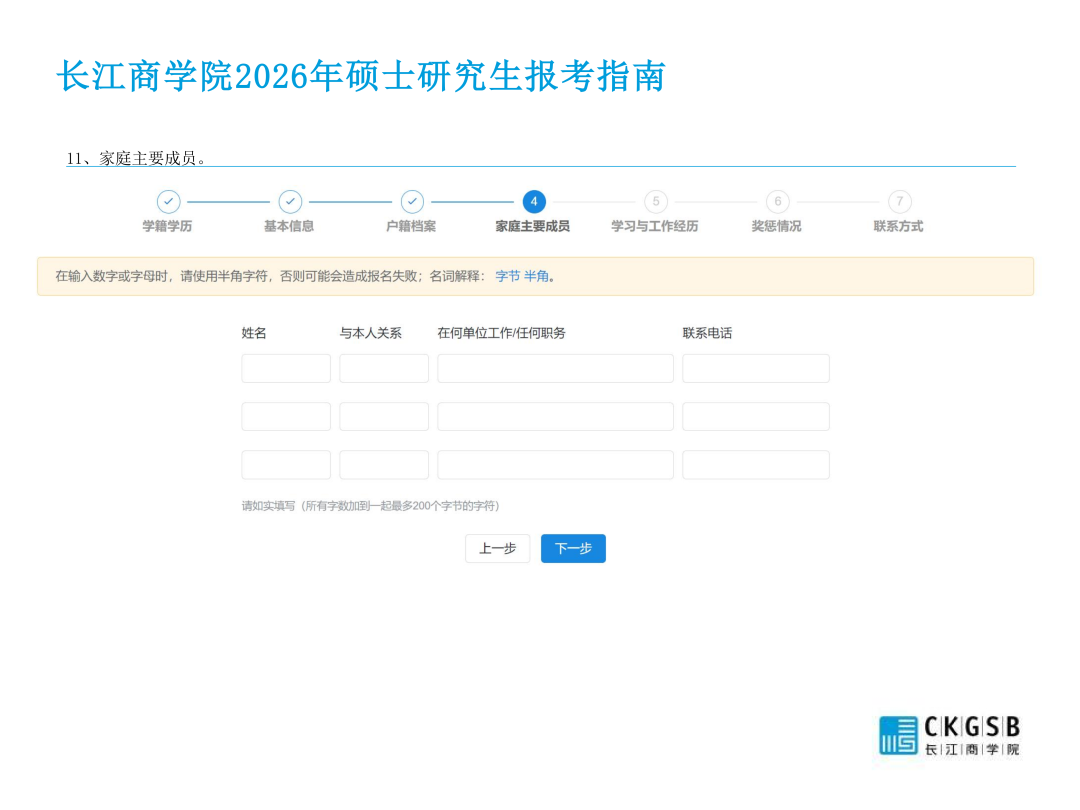Click first row 在何单位工作/任何职务 input
Image resolution: width=1080 pixels, height=810 pixels.
tap(555, 368)
